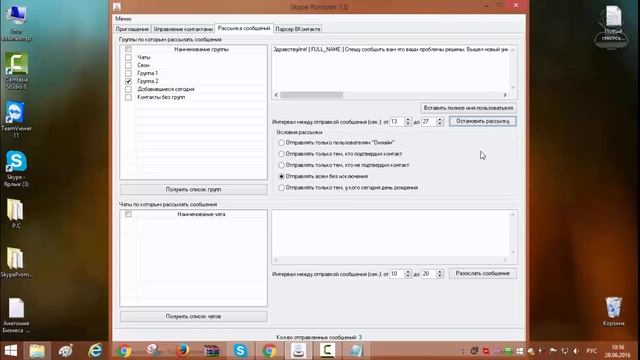Image resolution: width=640 pixels, height=360 pixels.
Task: Toggle the select-all checkbox beside Наименование чата
Action: (x=128, y=214)
